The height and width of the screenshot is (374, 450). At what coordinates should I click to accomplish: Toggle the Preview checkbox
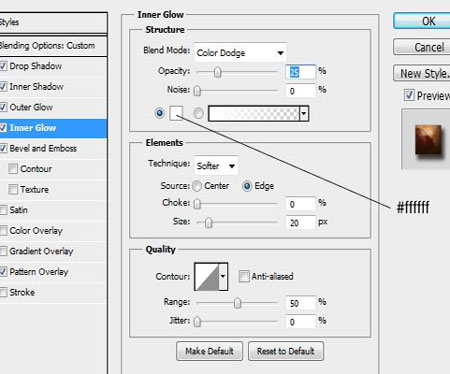pyautogui.click(x=409, y=95)
